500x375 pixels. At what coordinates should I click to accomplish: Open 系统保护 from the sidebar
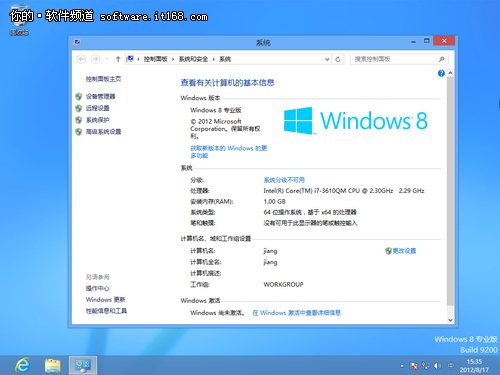tap(97, 120)
